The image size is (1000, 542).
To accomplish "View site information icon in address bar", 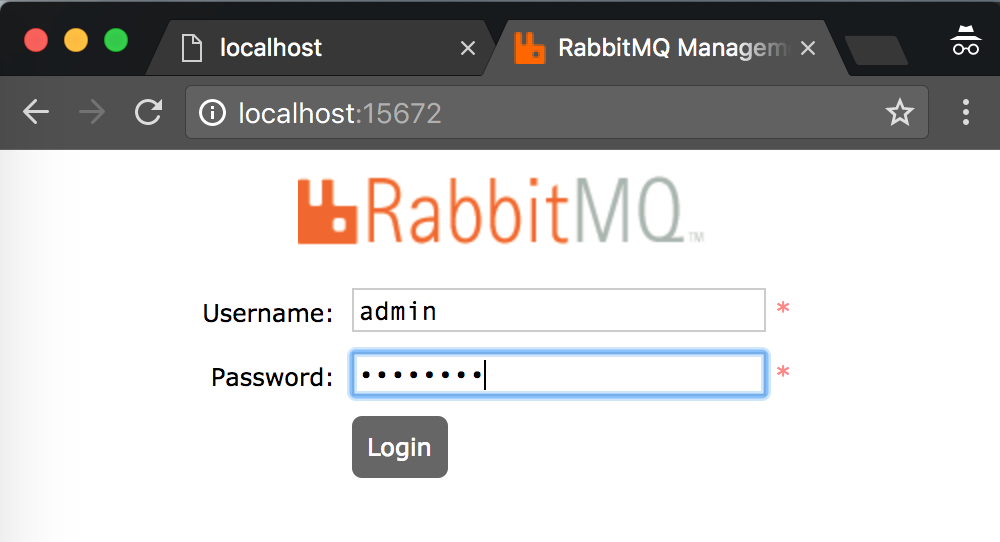I will (212, 113).
